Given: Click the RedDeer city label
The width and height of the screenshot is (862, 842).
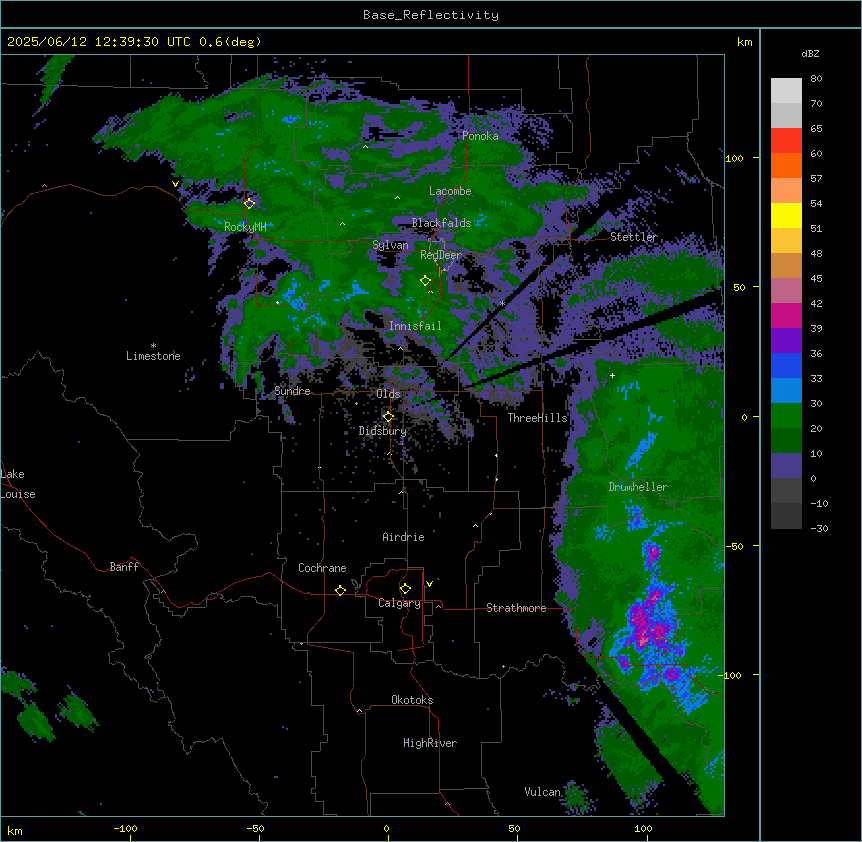Looking at the screenshot, I should pyautogui.click(x=441, y=254).
